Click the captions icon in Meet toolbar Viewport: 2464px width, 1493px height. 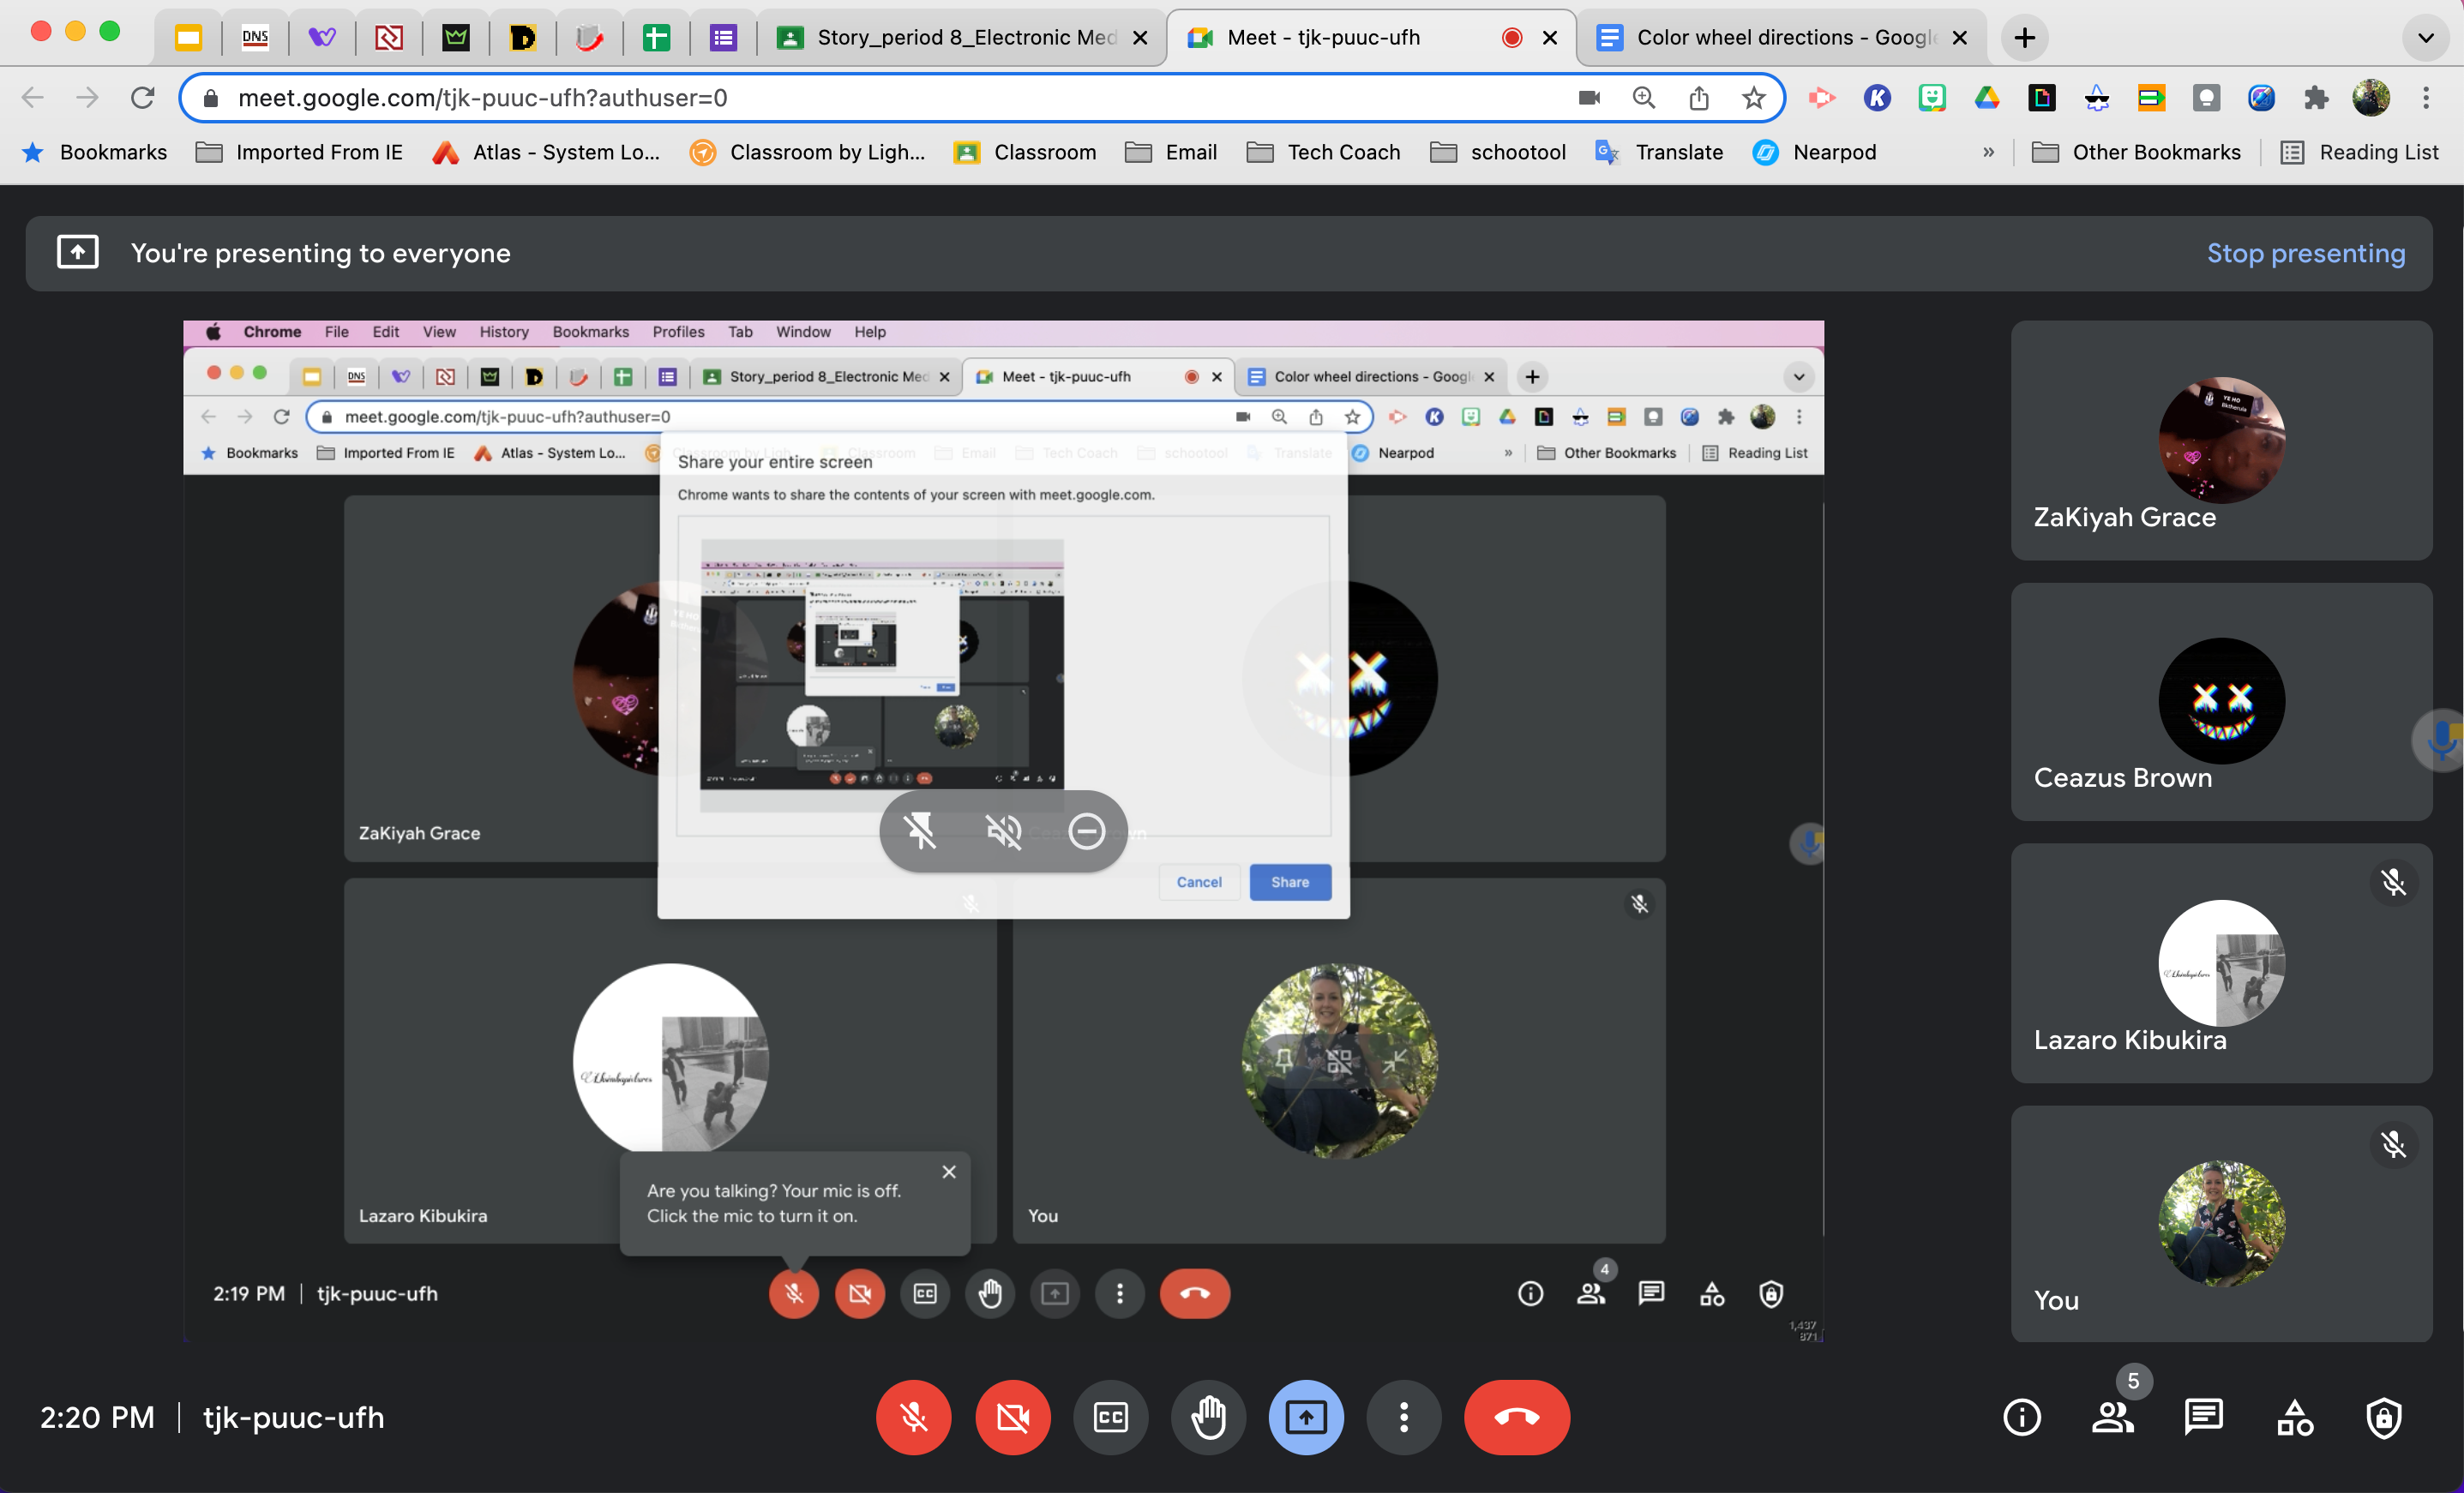point(1110,1418)
